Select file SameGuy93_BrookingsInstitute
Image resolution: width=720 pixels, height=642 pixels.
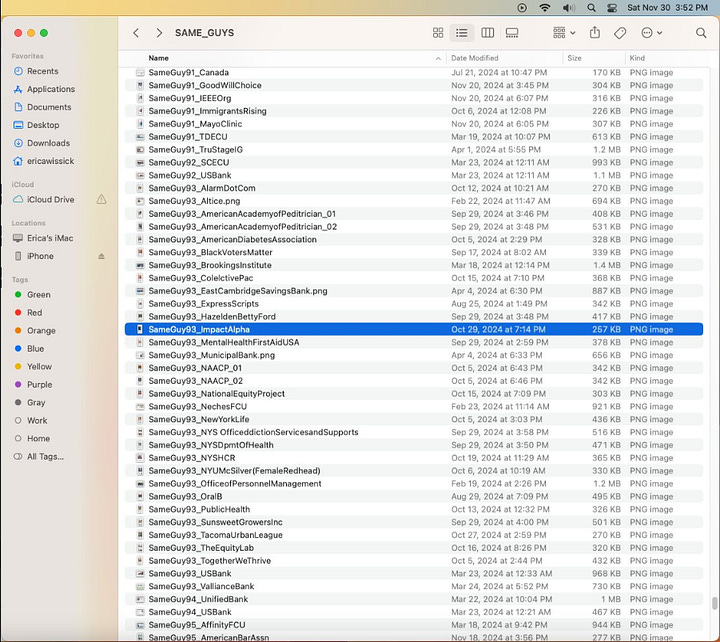pos(414,265)
